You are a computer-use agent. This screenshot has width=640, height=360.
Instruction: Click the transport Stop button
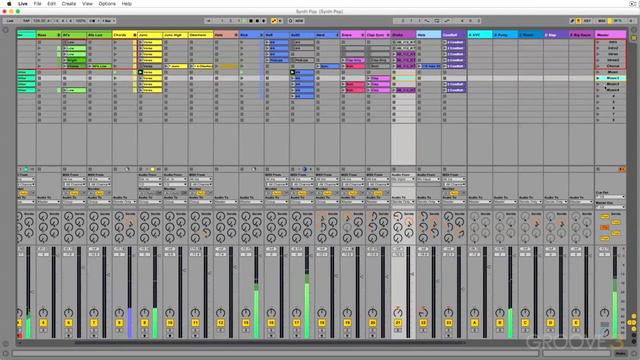click(x=251, y=21)
